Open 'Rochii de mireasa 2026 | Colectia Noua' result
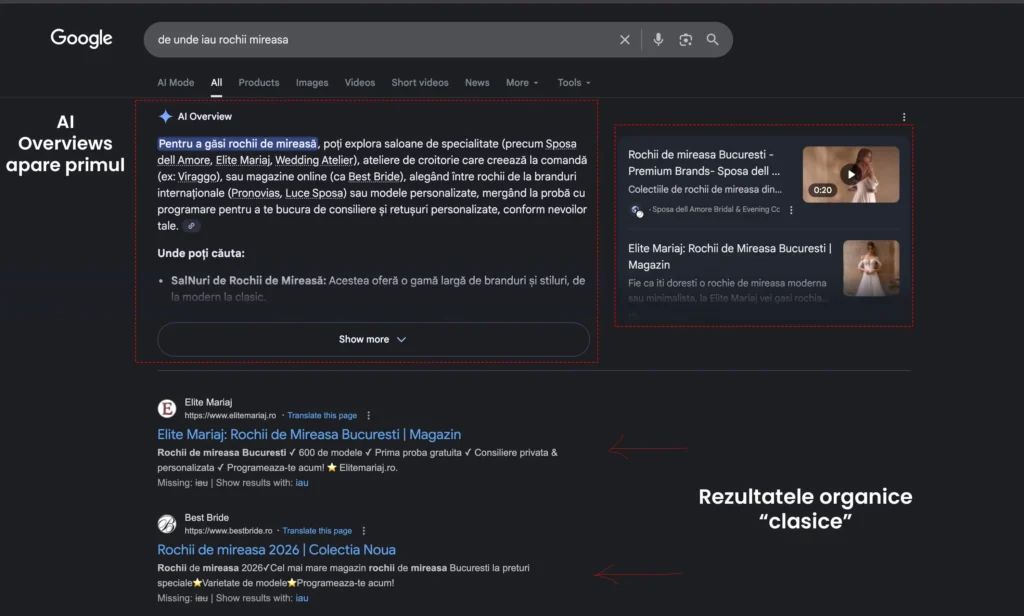 [x=276, y=549]
